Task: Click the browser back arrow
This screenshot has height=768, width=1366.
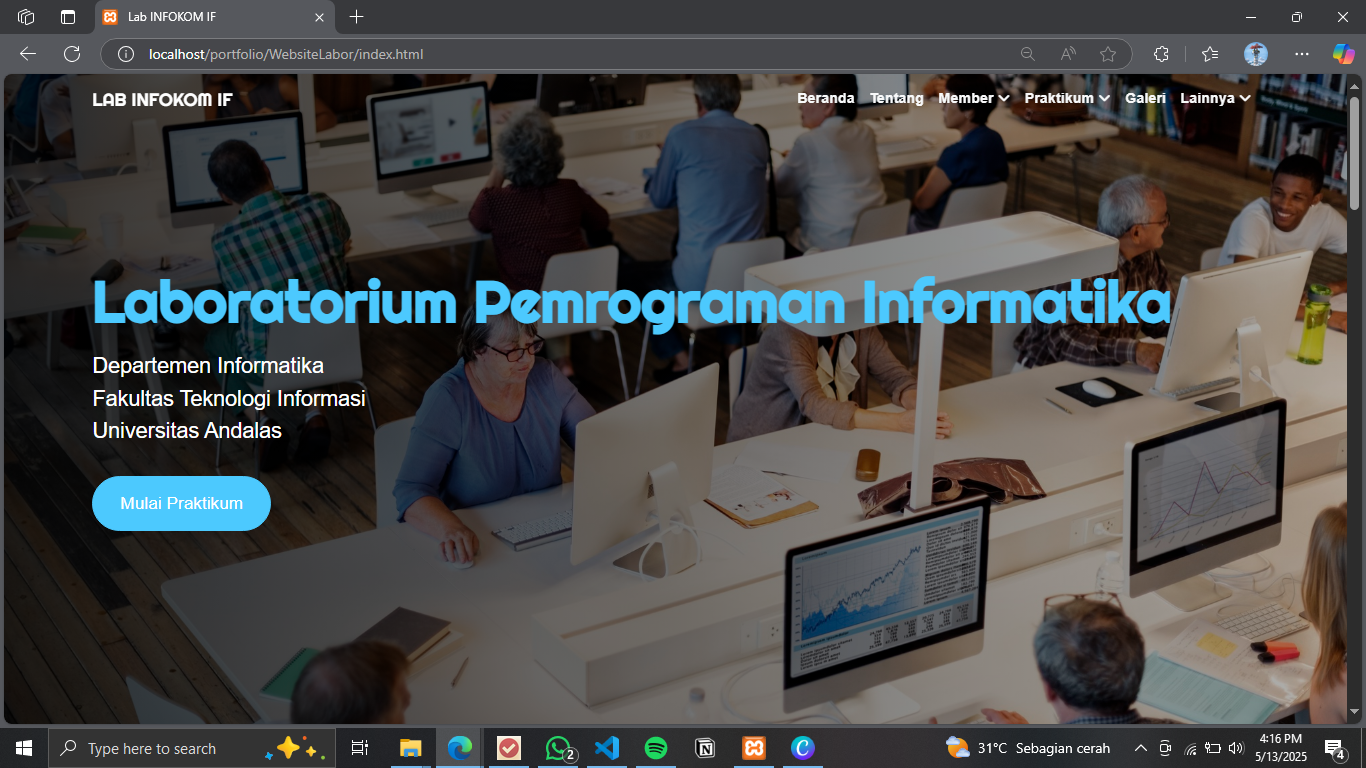Action: point(28,54)
